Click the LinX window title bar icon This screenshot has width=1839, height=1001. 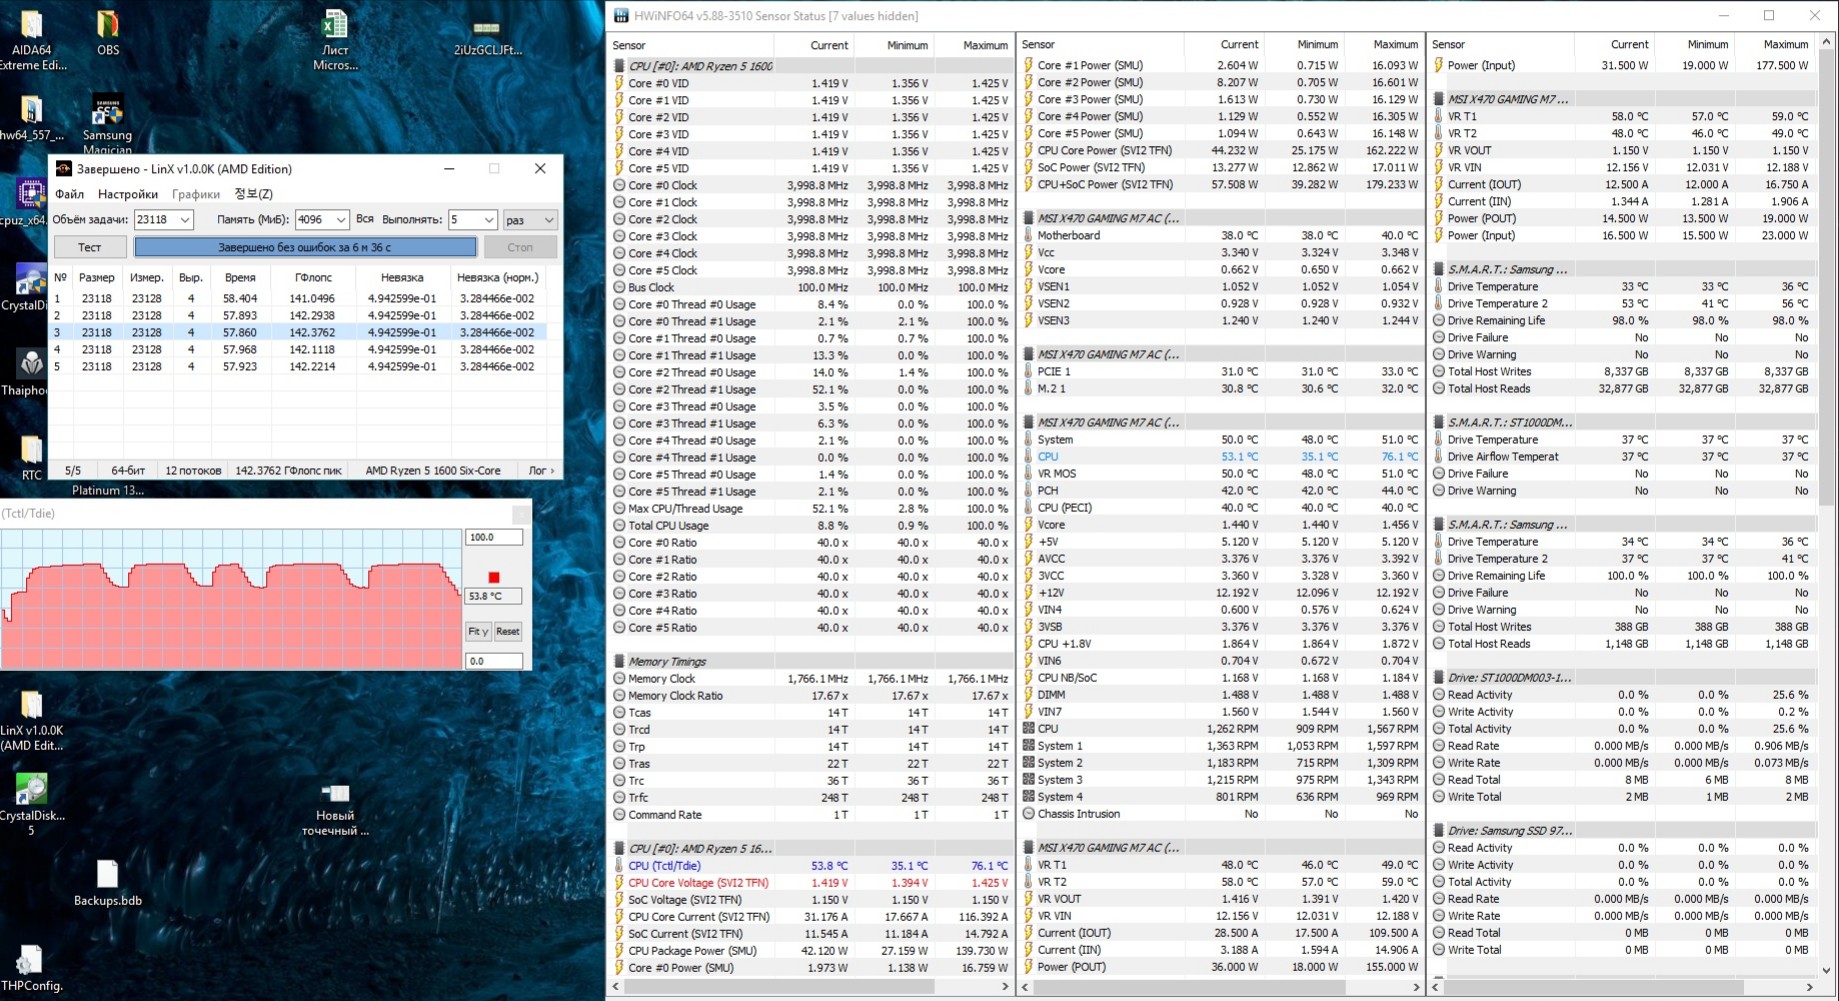click(x=64, y=169)
